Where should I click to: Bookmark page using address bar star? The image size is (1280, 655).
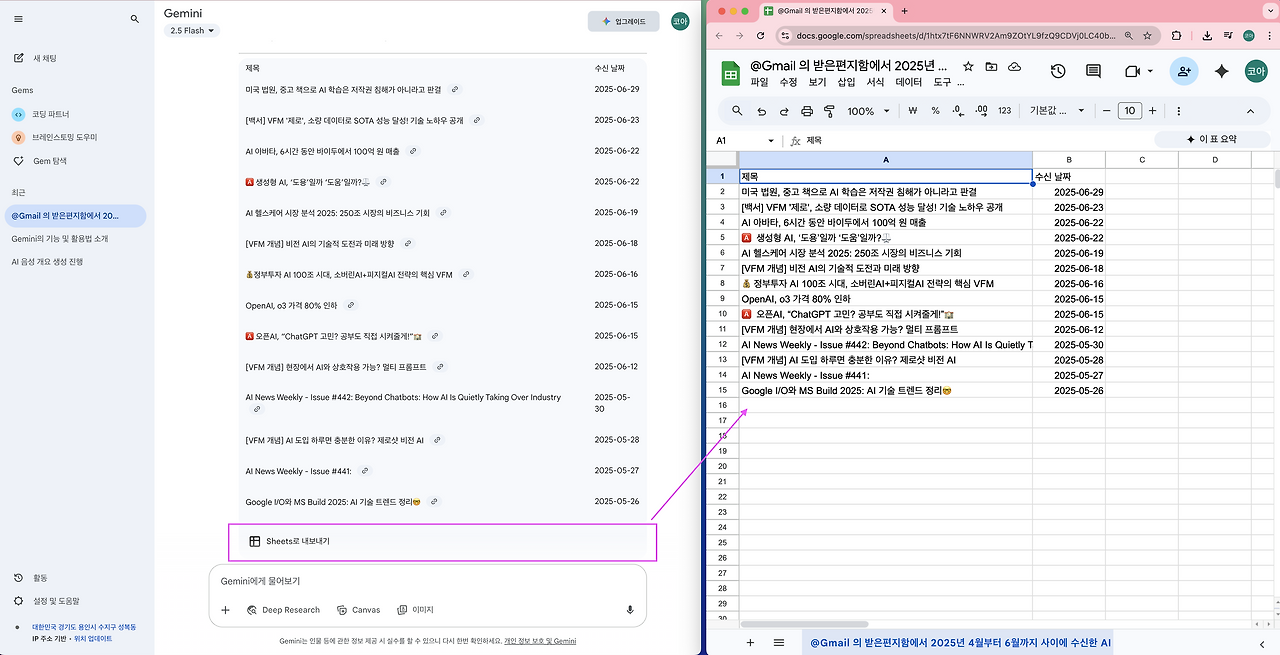click(x=1149, y=35)
